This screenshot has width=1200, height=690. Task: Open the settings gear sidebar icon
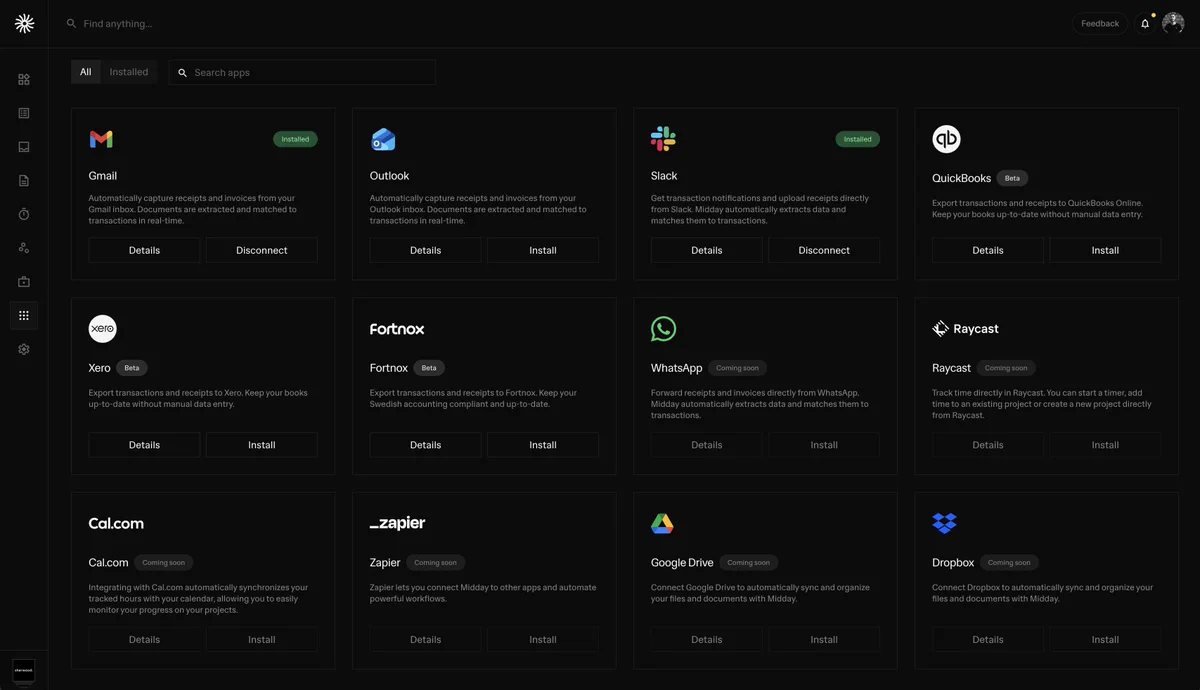click(x=24, y=349)
